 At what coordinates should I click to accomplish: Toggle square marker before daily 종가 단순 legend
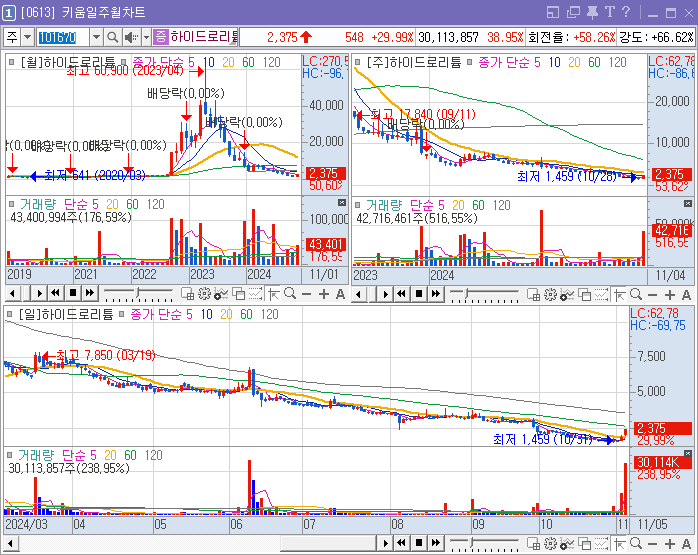click(121, 314)
